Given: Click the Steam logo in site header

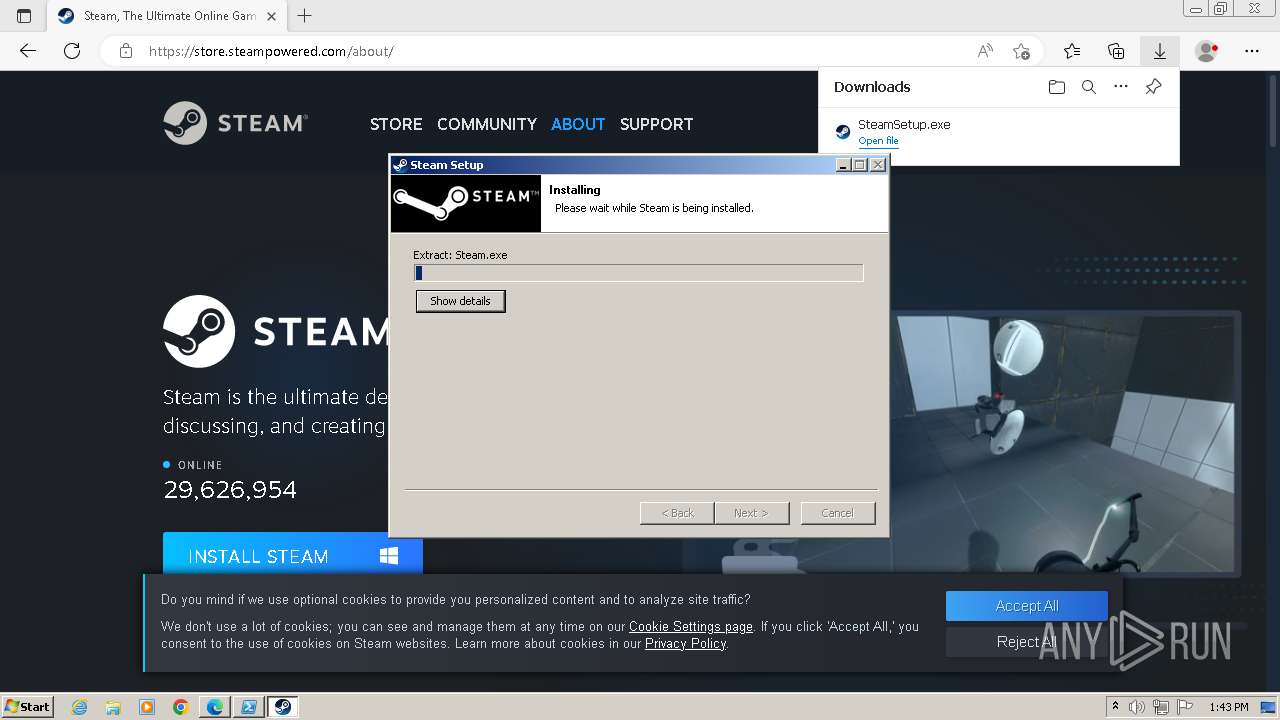Looking at the screenshot, I should coord(235,123).
